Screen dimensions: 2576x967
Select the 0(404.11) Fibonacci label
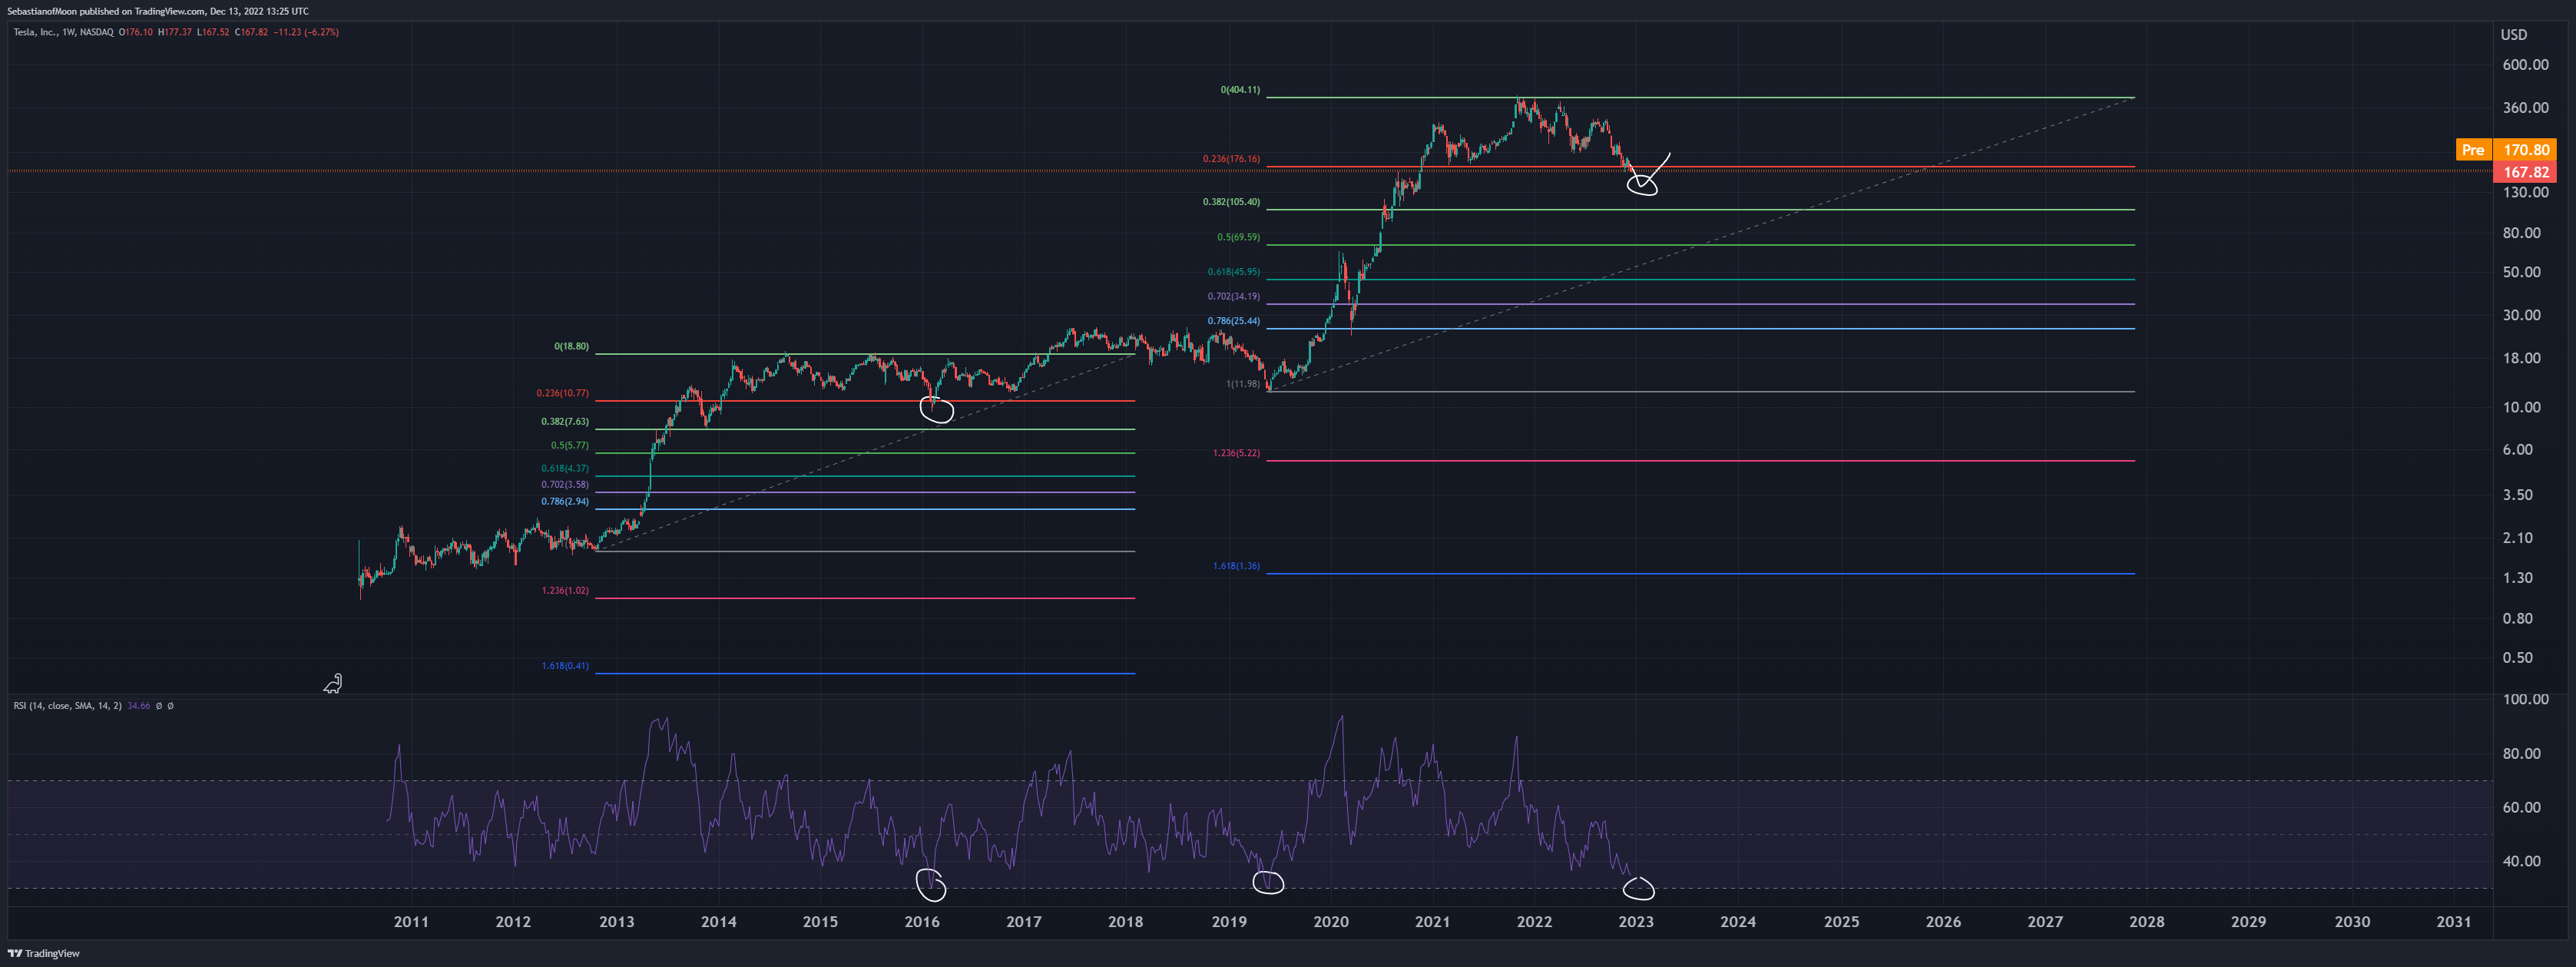coord(1240,90)
